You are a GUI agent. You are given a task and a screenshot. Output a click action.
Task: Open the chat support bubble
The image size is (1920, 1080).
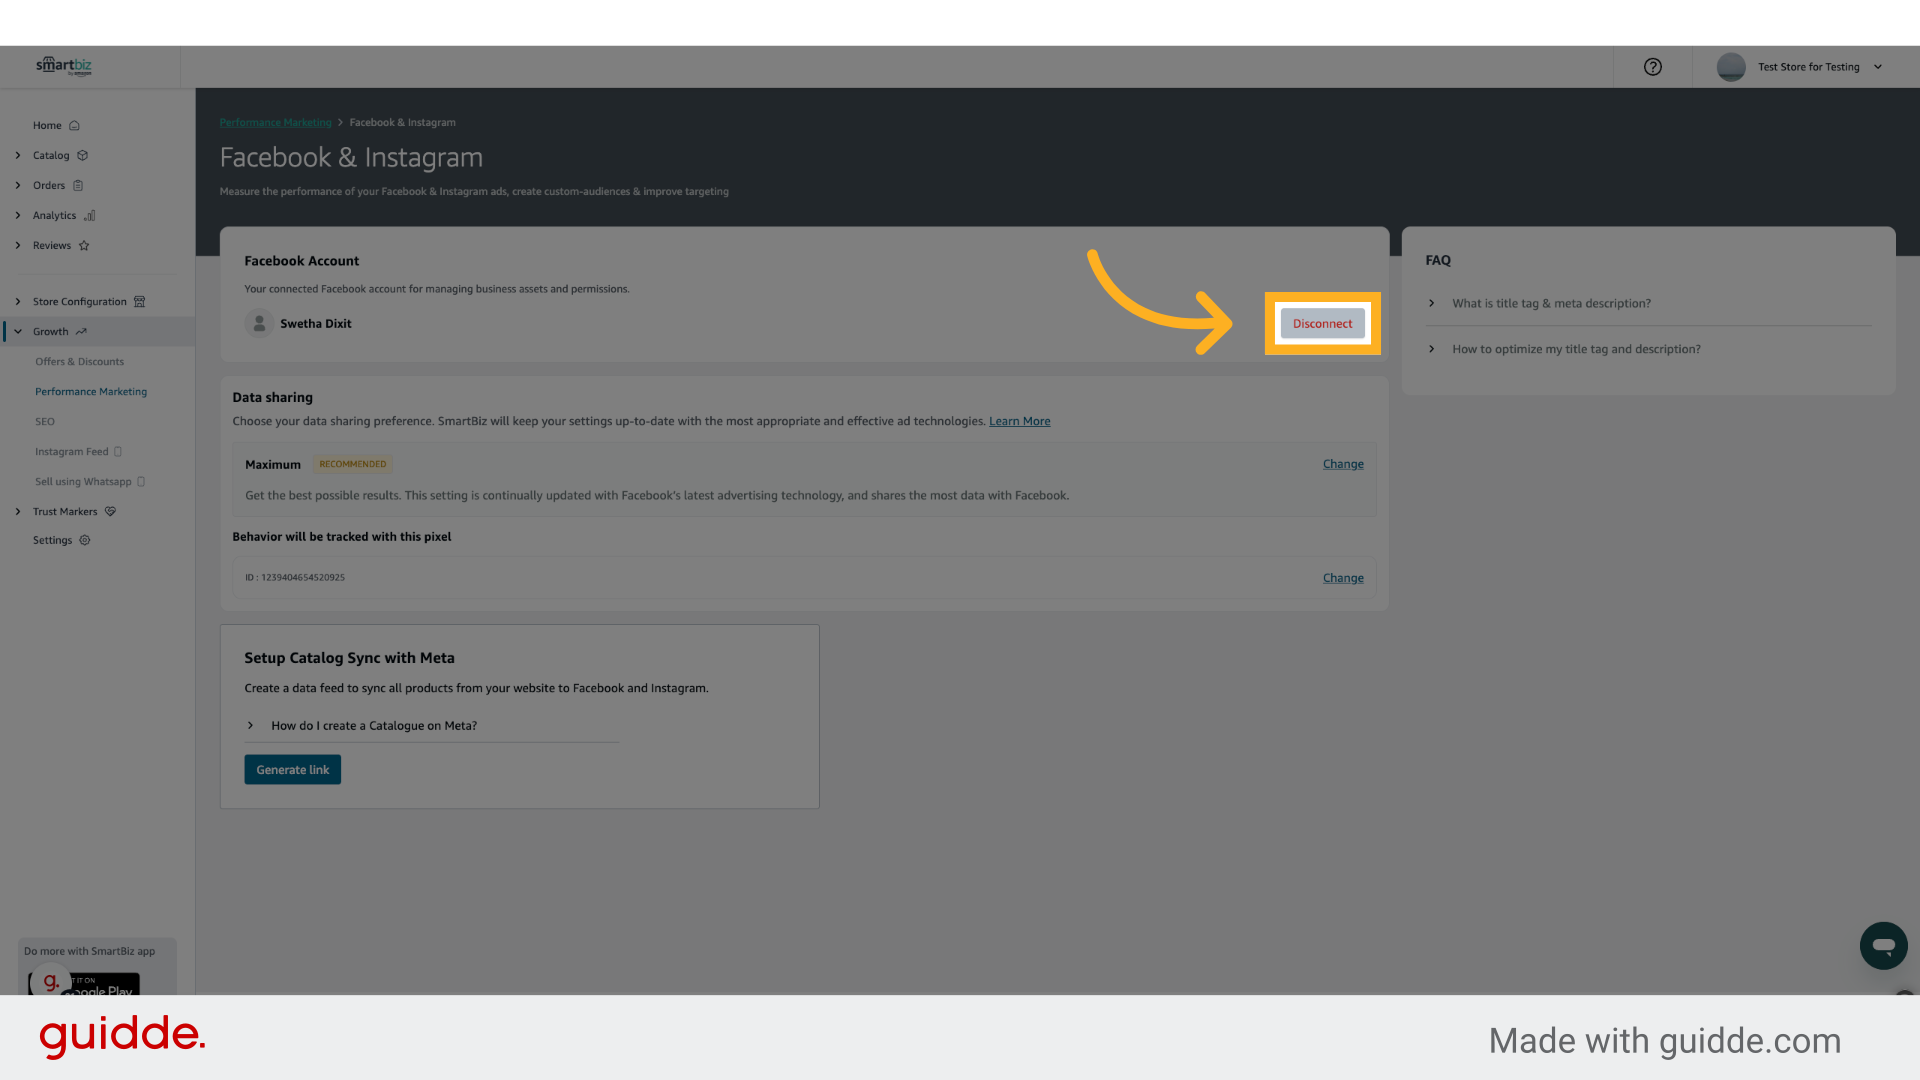coord(1883,946)
